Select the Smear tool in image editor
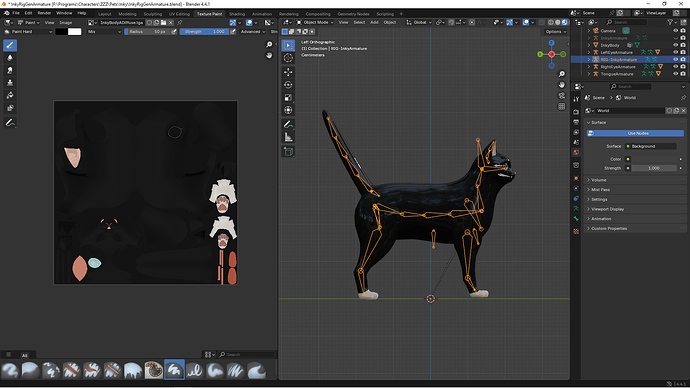Screen dimensions: 690x388 (10, 70)
